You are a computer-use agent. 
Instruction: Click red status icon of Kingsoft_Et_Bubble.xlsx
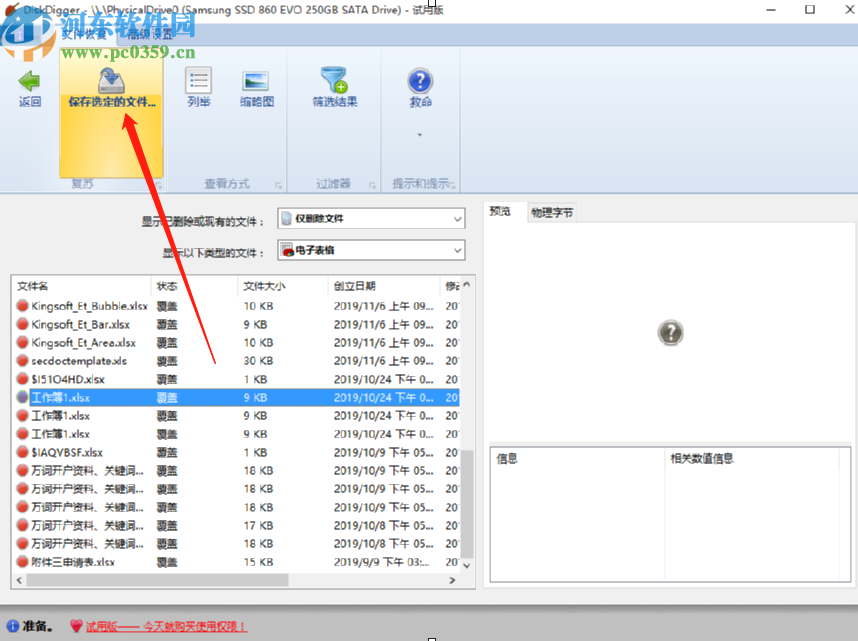(22, 306)
